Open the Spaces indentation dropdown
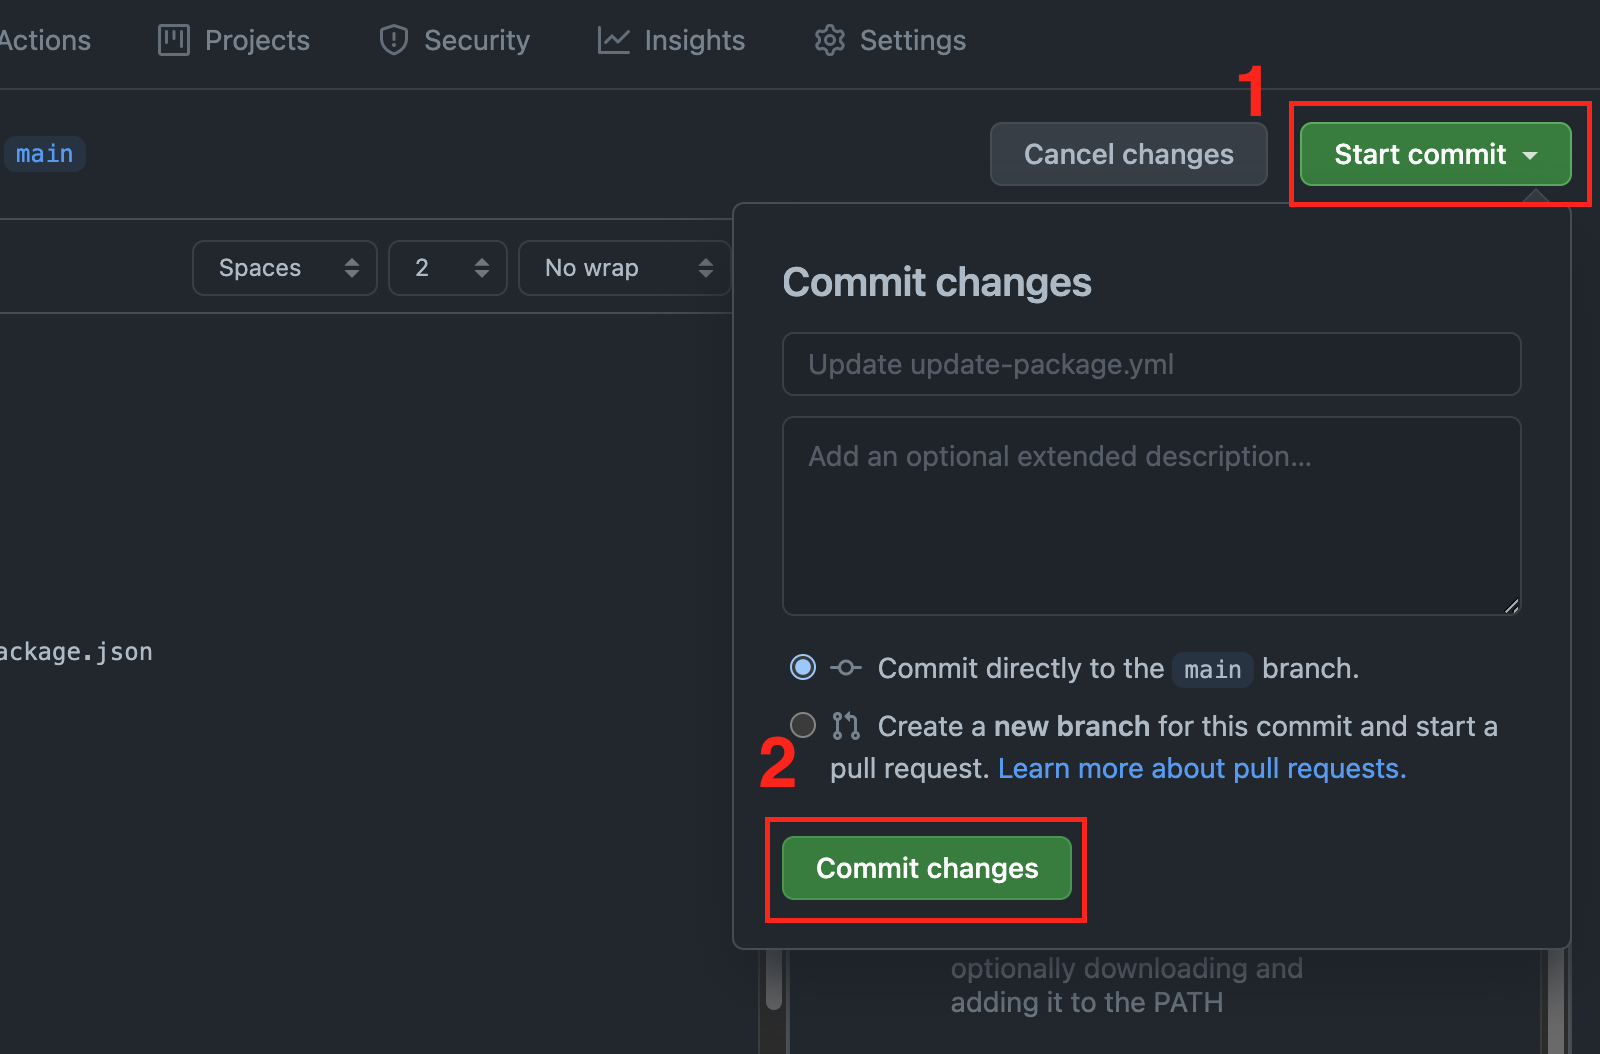The width and height of the screenshot is (1600, 1054). [284, 267]
